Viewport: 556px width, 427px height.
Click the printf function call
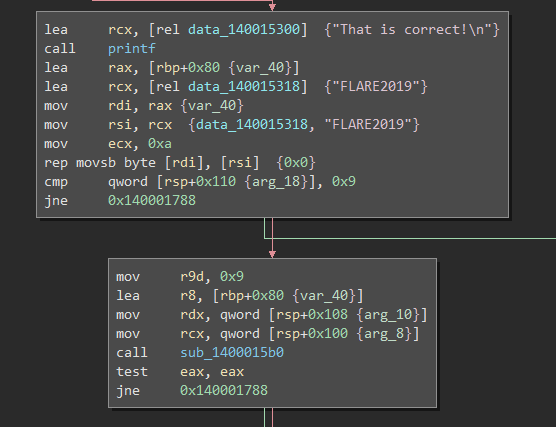pyautogui.click(x=132, y=49)
